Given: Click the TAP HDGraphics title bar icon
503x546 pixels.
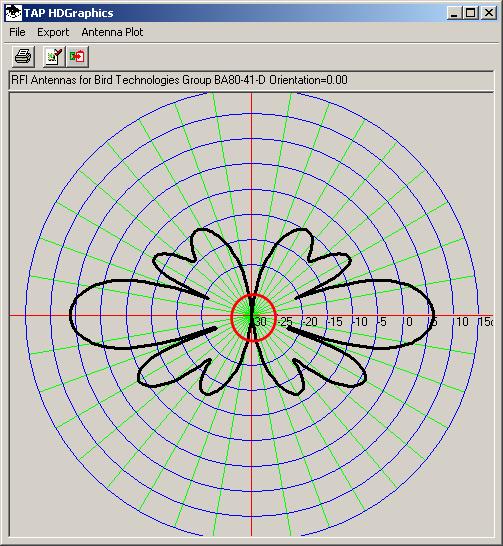Looking at the screenshot, I should (14, 13).
